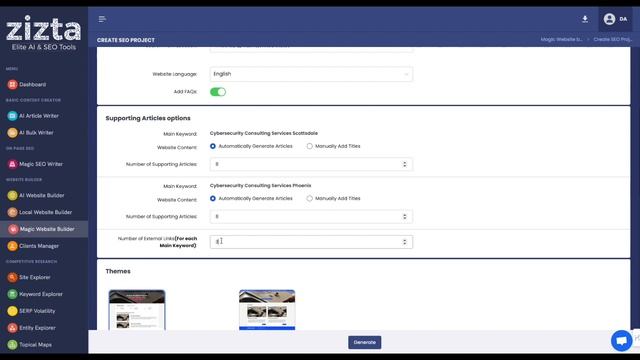The height and width of the screenshot is (360, 640).
Task: Click CREATE SEO PROJECT page title
Action: click(x=126, y=40)
